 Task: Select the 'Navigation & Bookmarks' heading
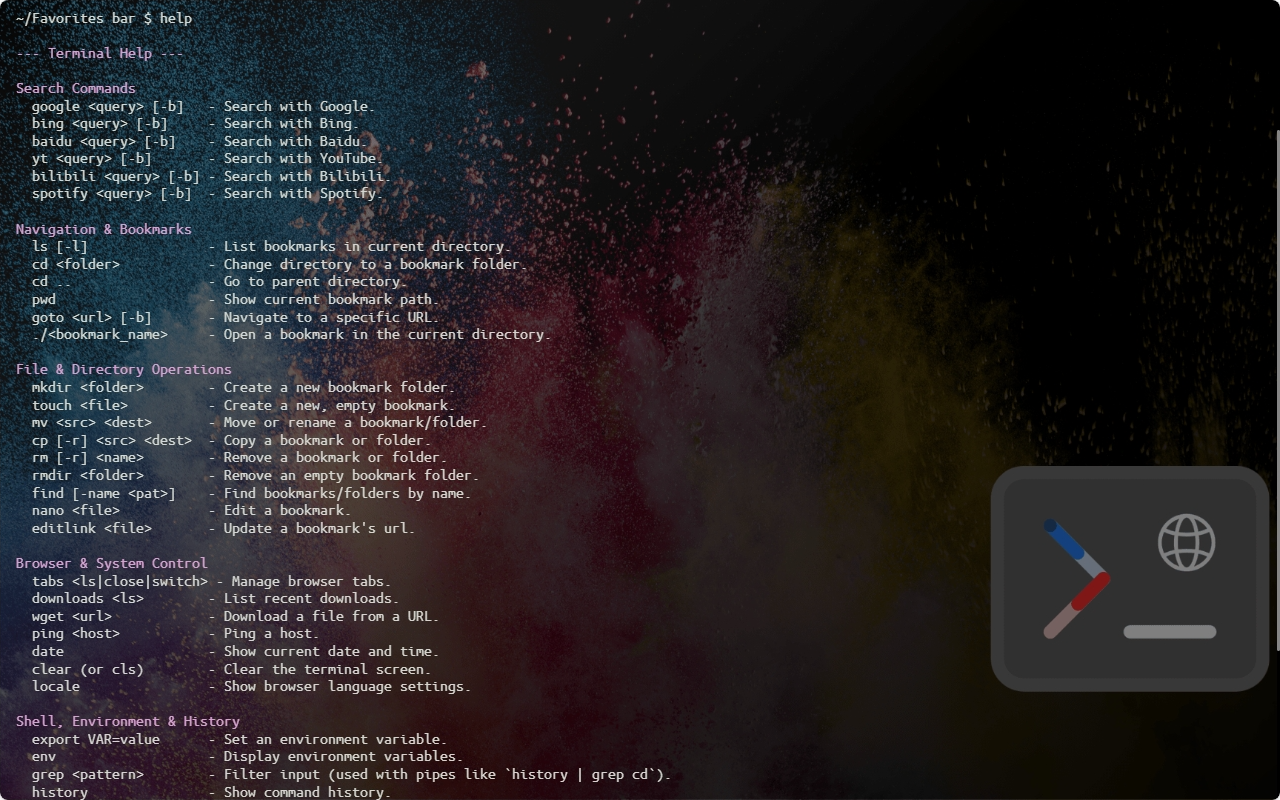(104, 229)
